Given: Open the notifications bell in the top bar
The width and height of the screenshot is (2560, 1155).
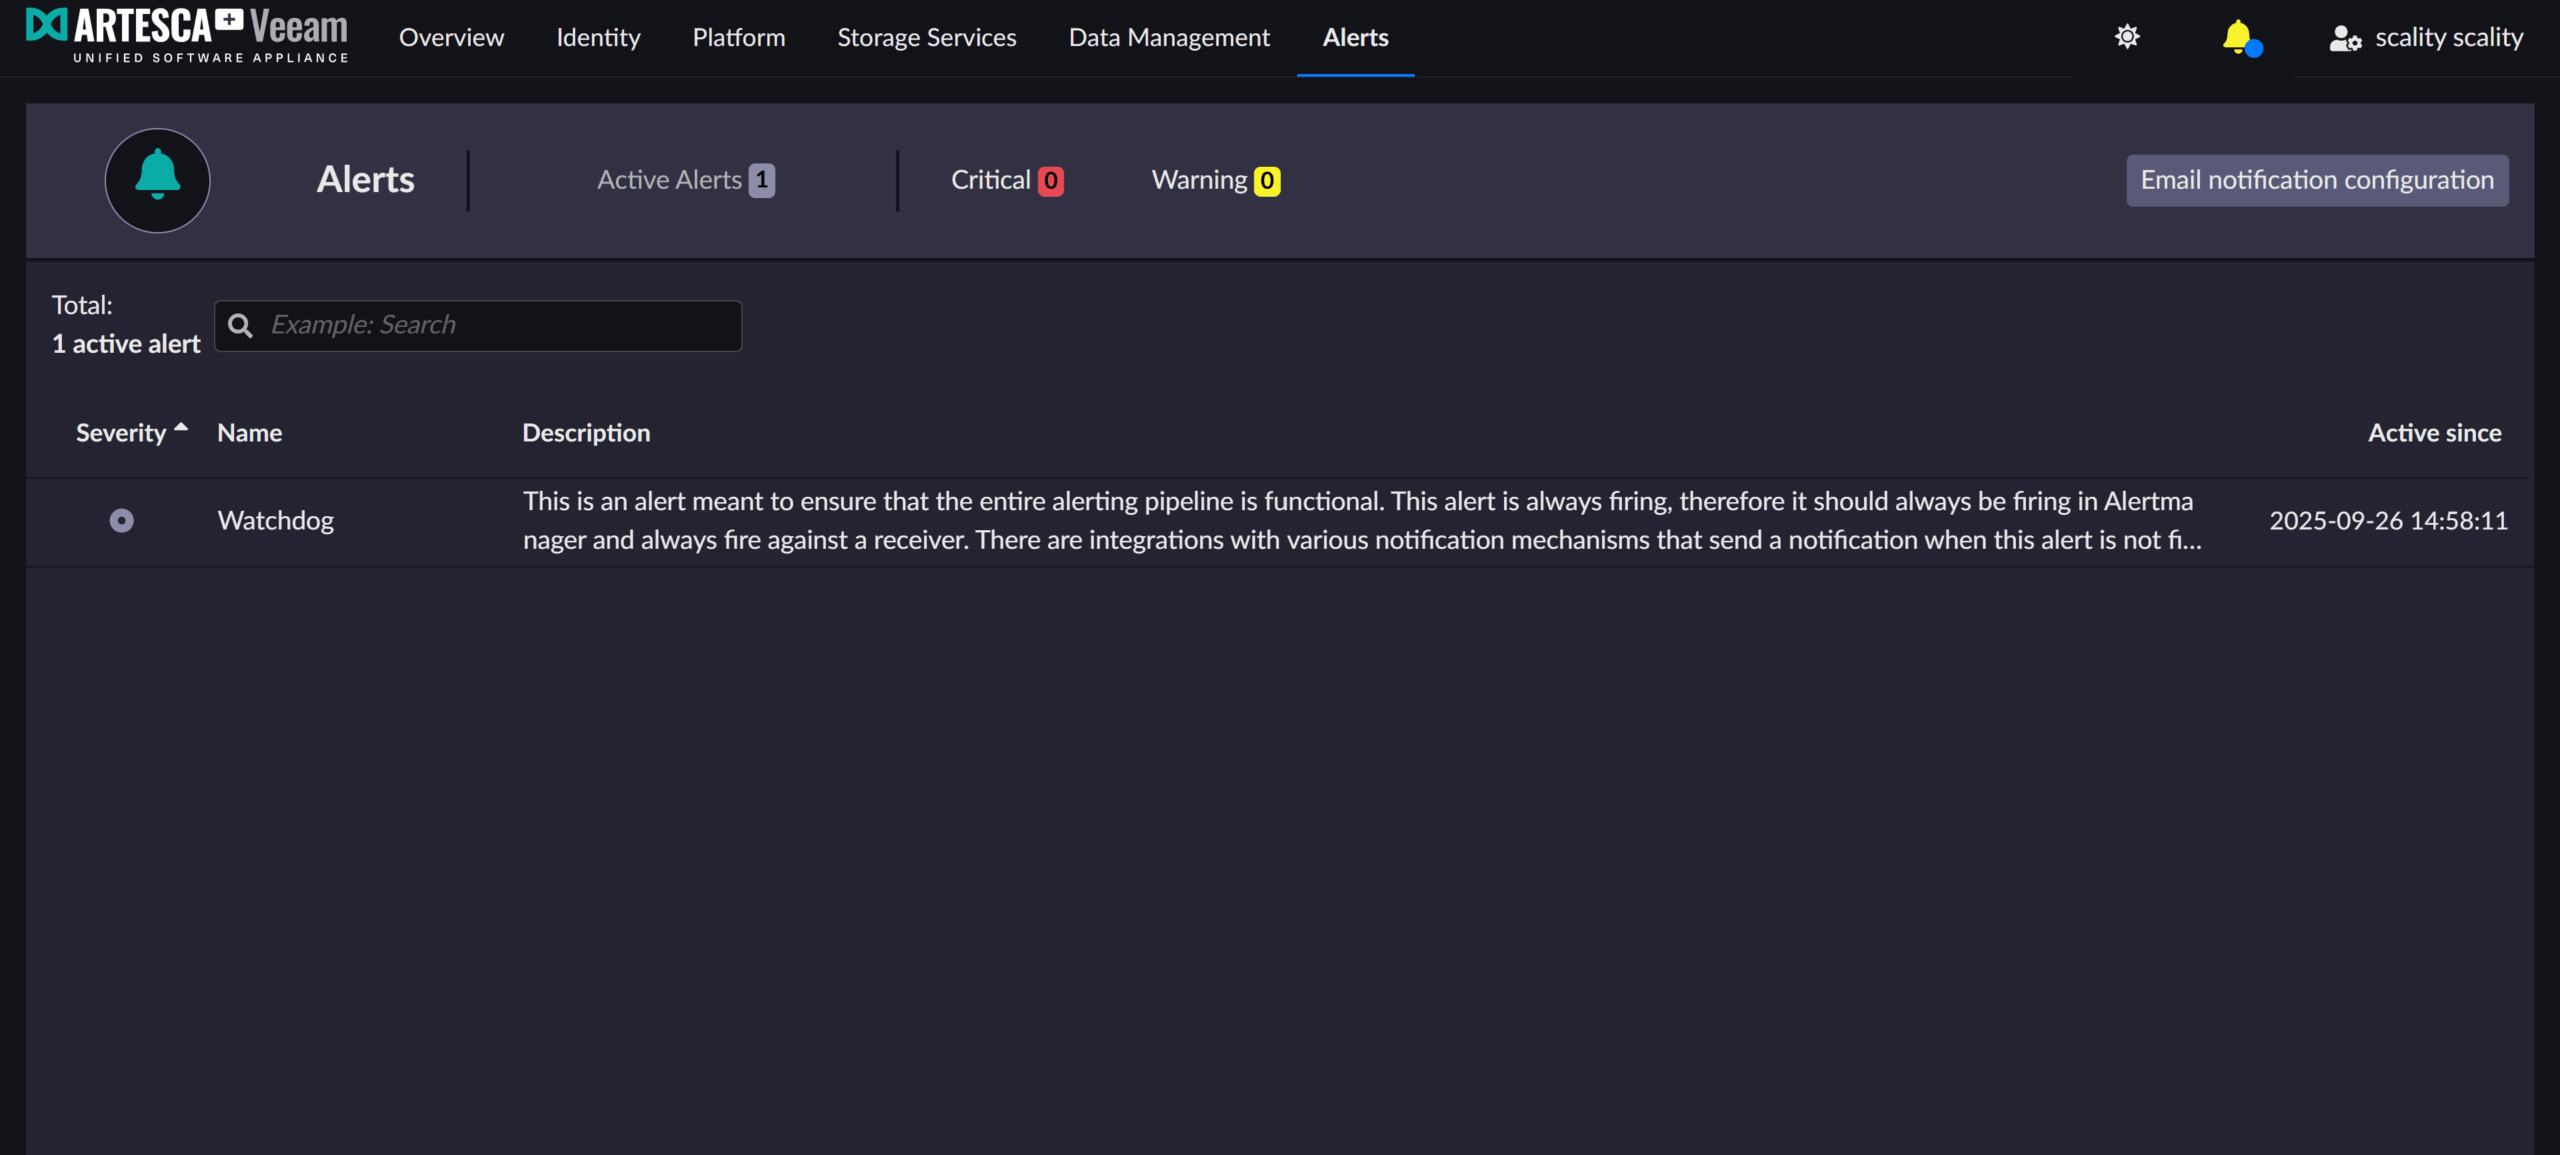Looking at the screenshot, I should tap(2238, 37).
